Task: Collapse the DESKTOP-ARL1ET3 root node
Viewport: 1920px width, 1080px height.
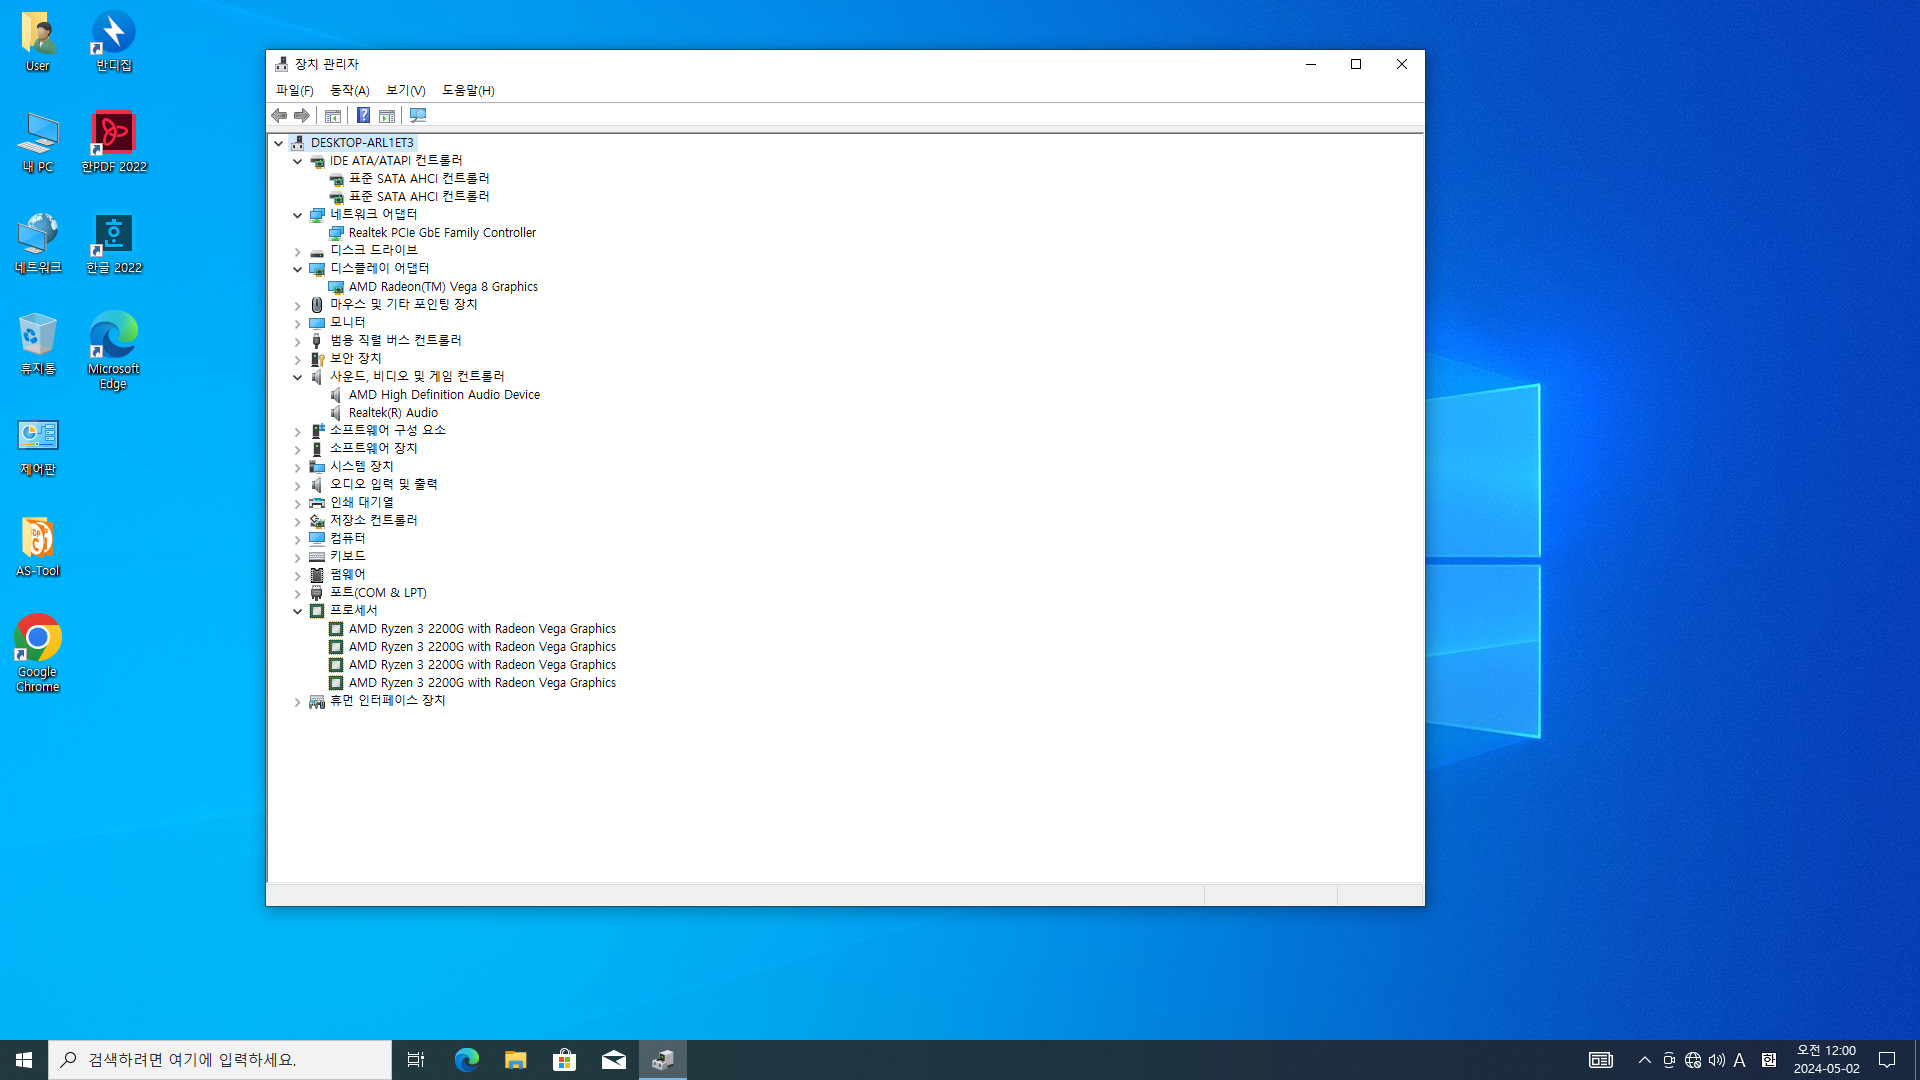Action: pos(279,143)
